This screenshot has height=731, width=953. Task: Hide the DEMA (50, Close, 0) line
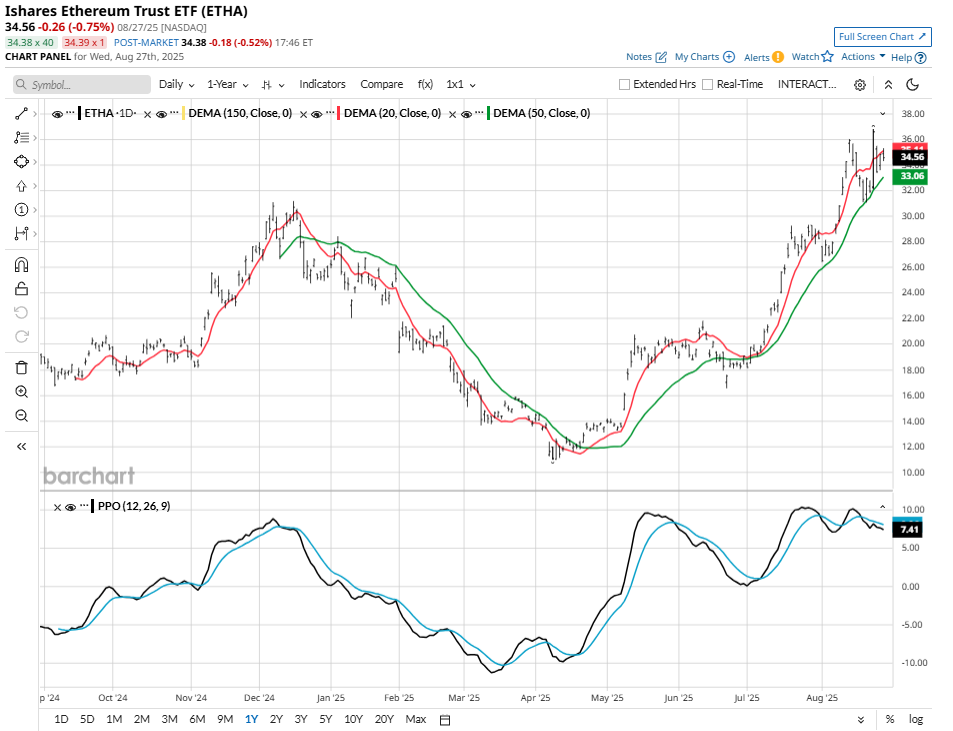(466, 114)
